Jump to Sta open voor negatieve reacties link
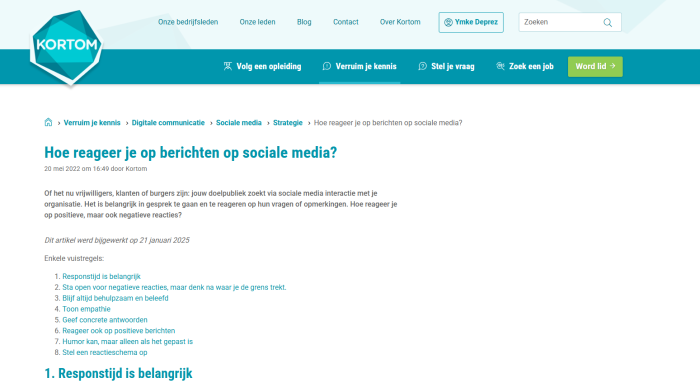The height and width of the screenshot is (392, 700). tap(174, 287)
